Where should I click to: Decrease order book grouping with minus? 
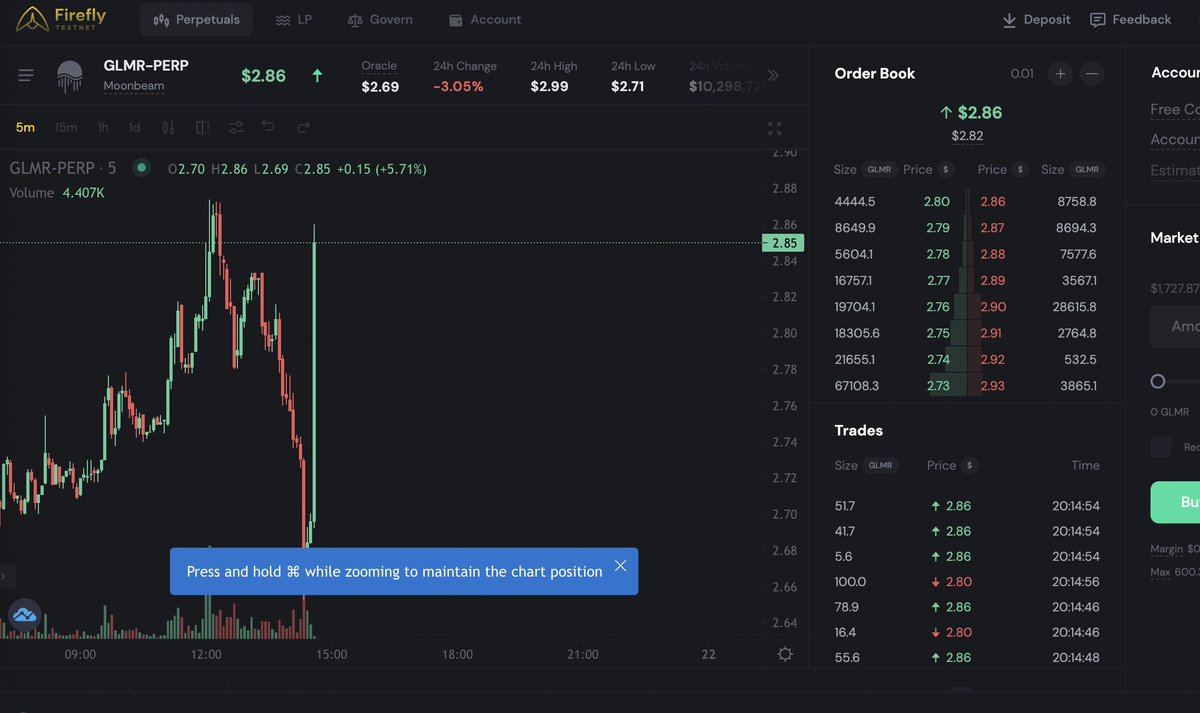coord(1093,73)
